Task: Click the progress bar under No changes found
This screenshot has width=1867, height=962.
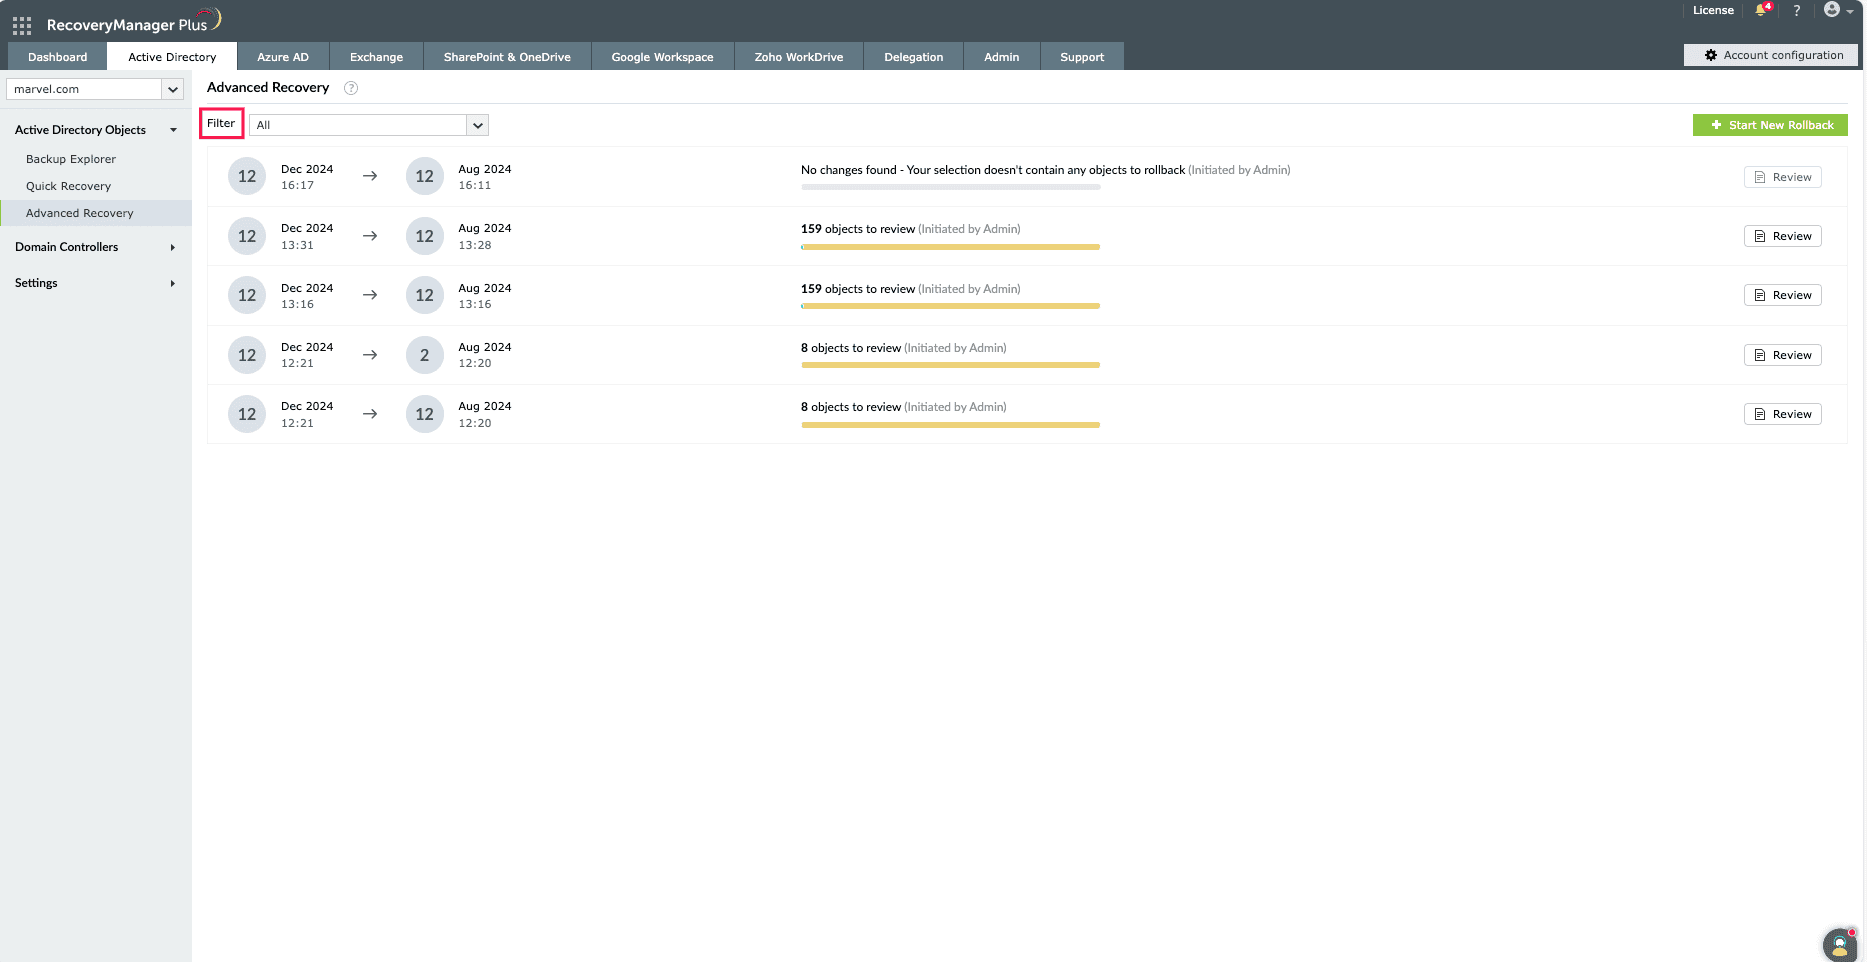Action: [951, 187]
